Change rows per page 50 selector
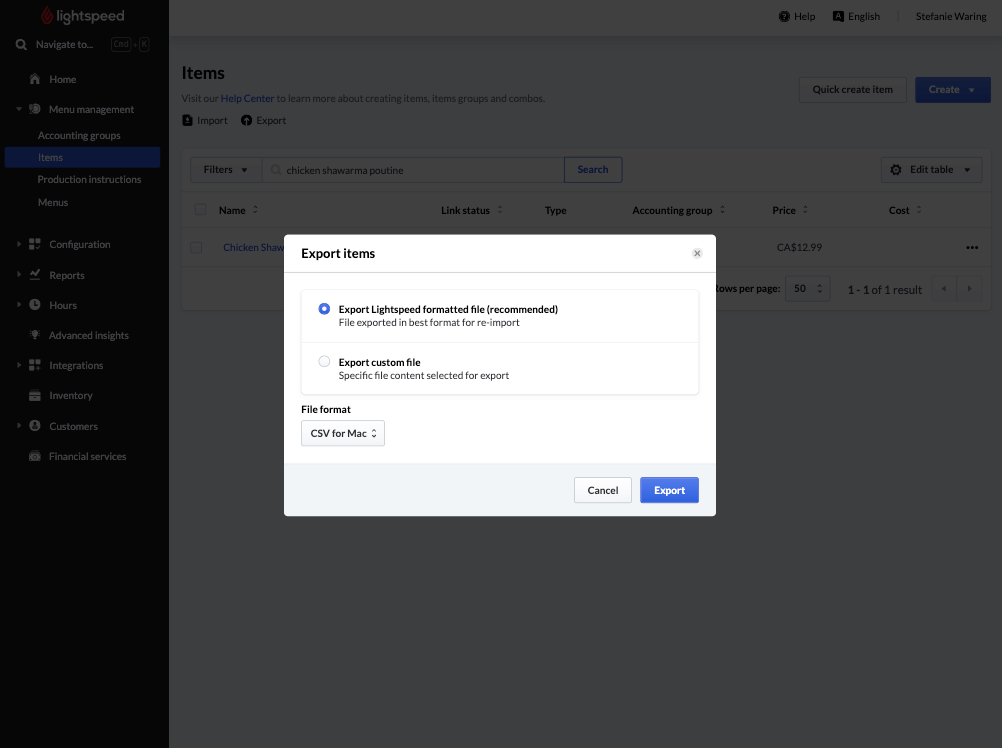This screenshot has width=1002, height=748. coord(808,289)
